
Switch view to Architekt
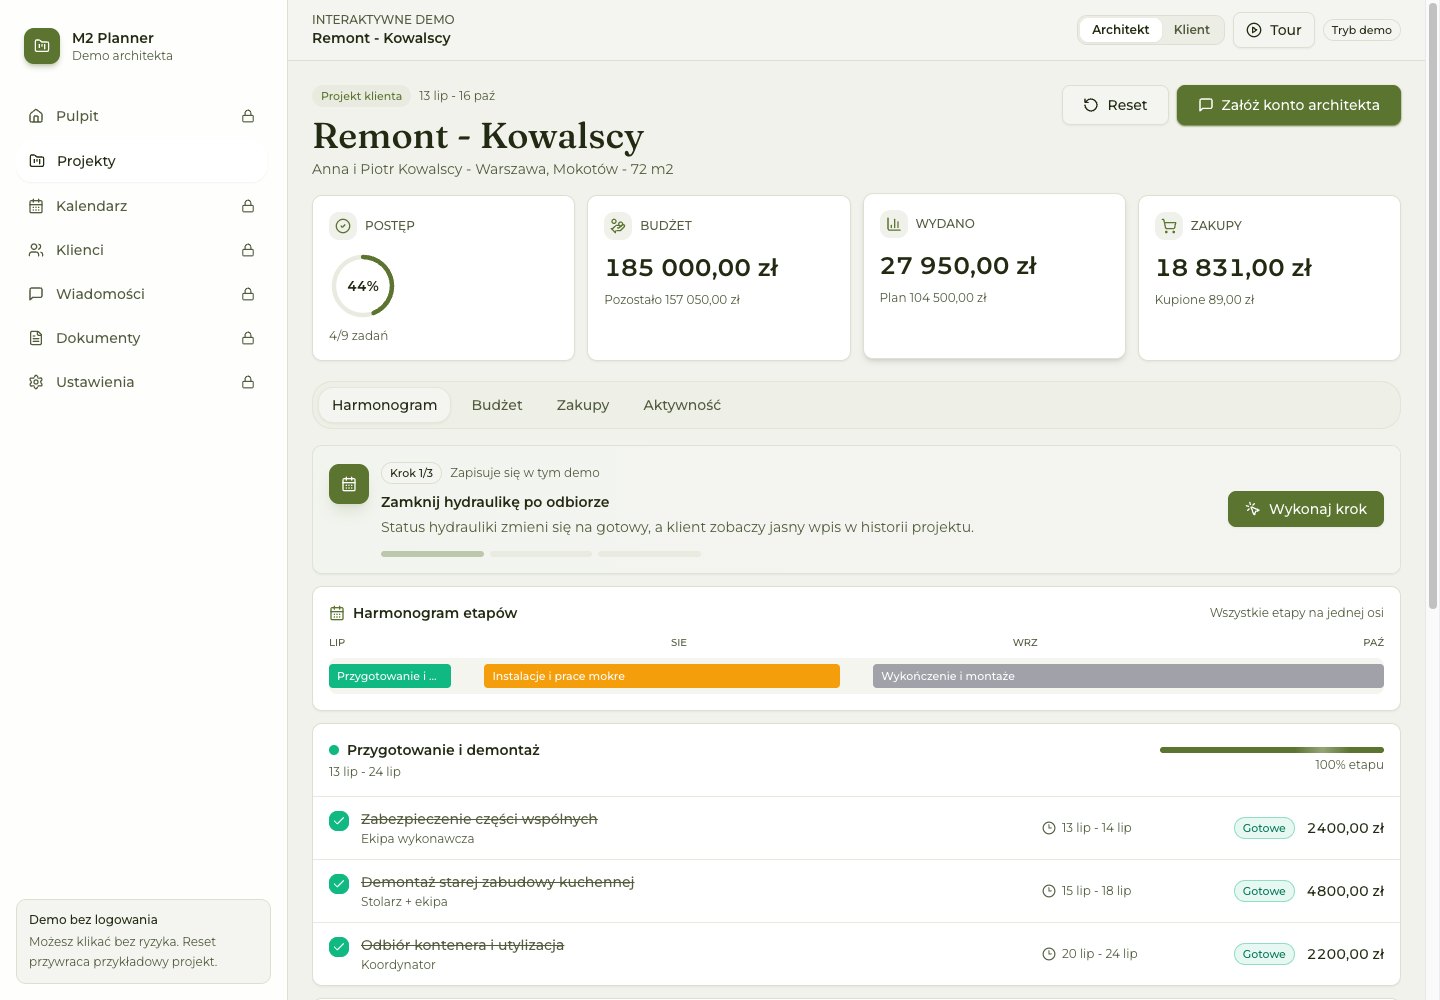point(1120,30)
